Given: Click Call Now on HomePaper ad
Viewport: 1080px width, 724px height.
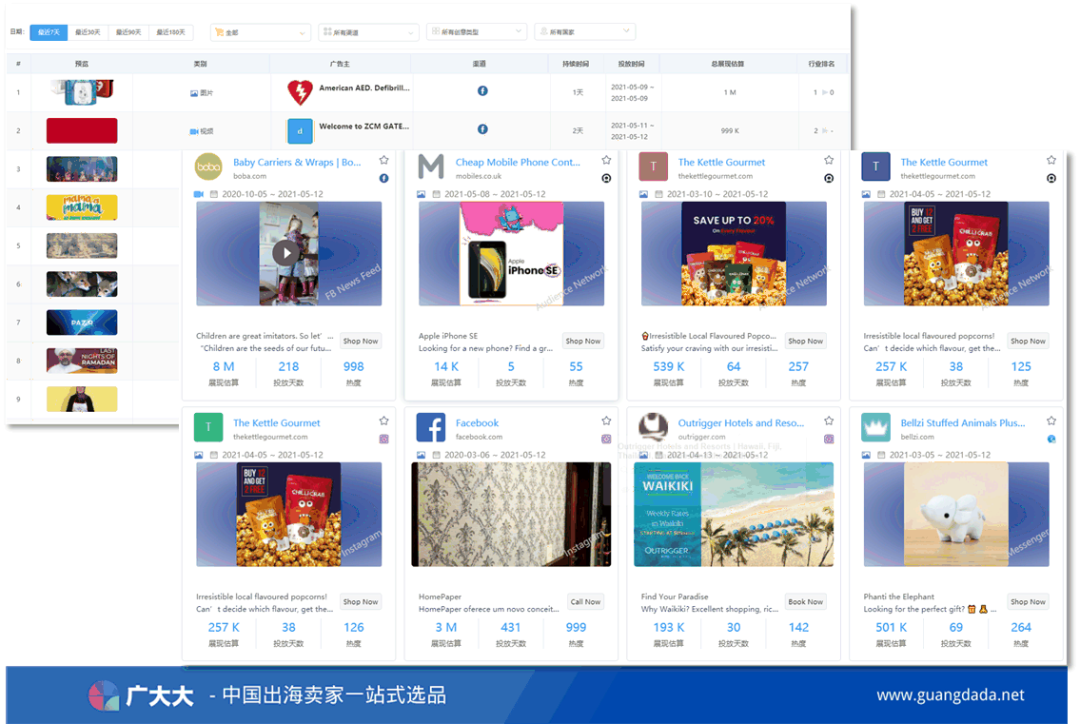Looking at the screenshot, I should click(585, 601).
